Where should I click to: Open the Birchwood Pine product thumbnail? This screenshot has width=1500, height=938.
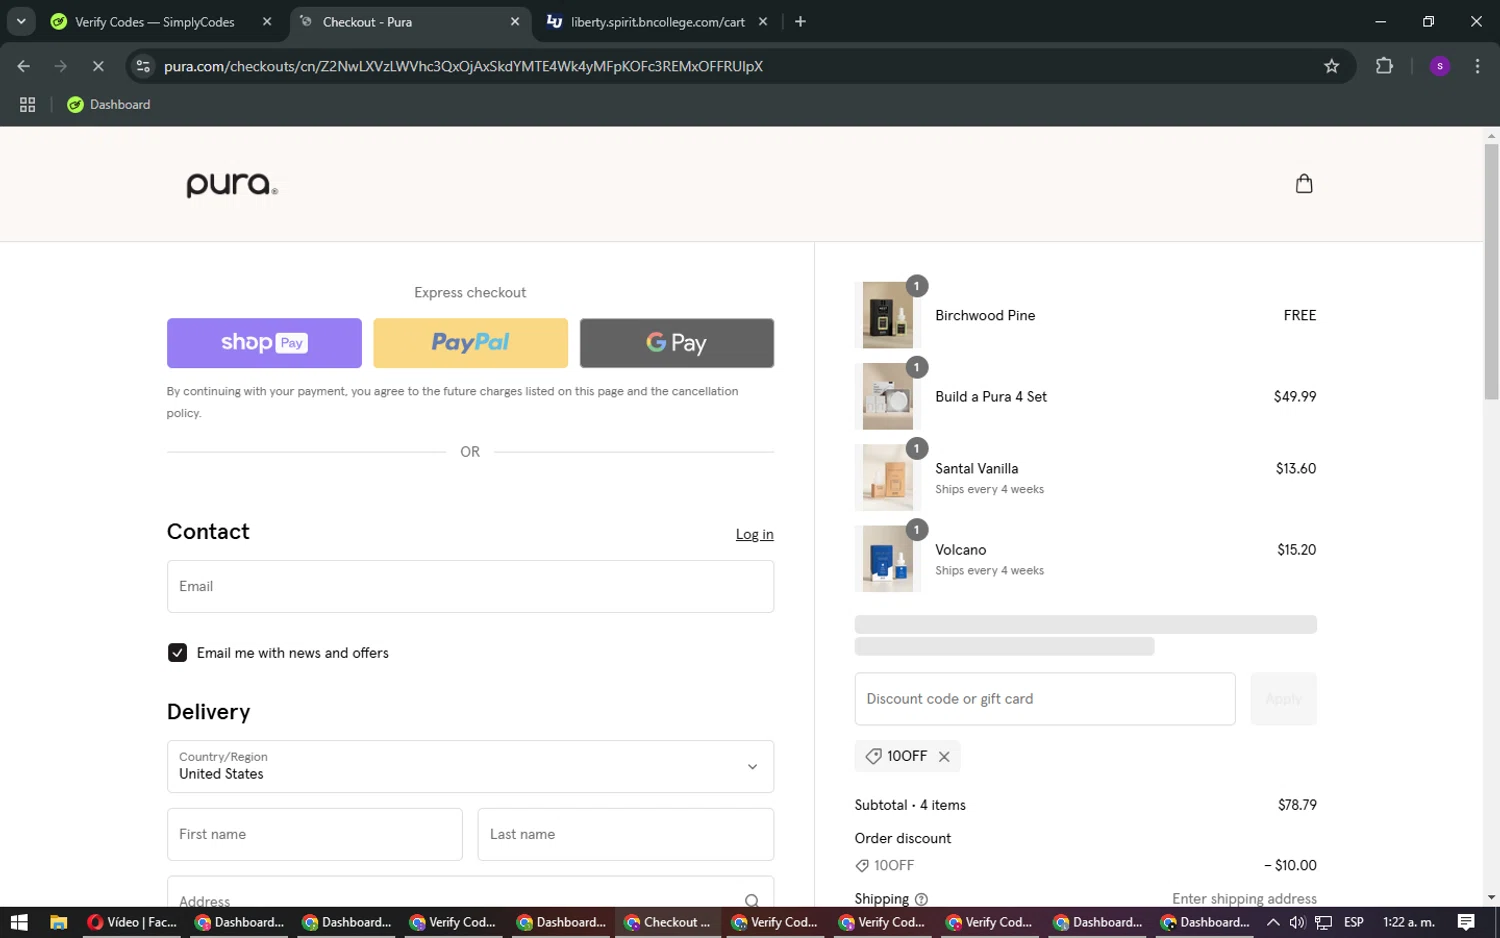[888, 315]
